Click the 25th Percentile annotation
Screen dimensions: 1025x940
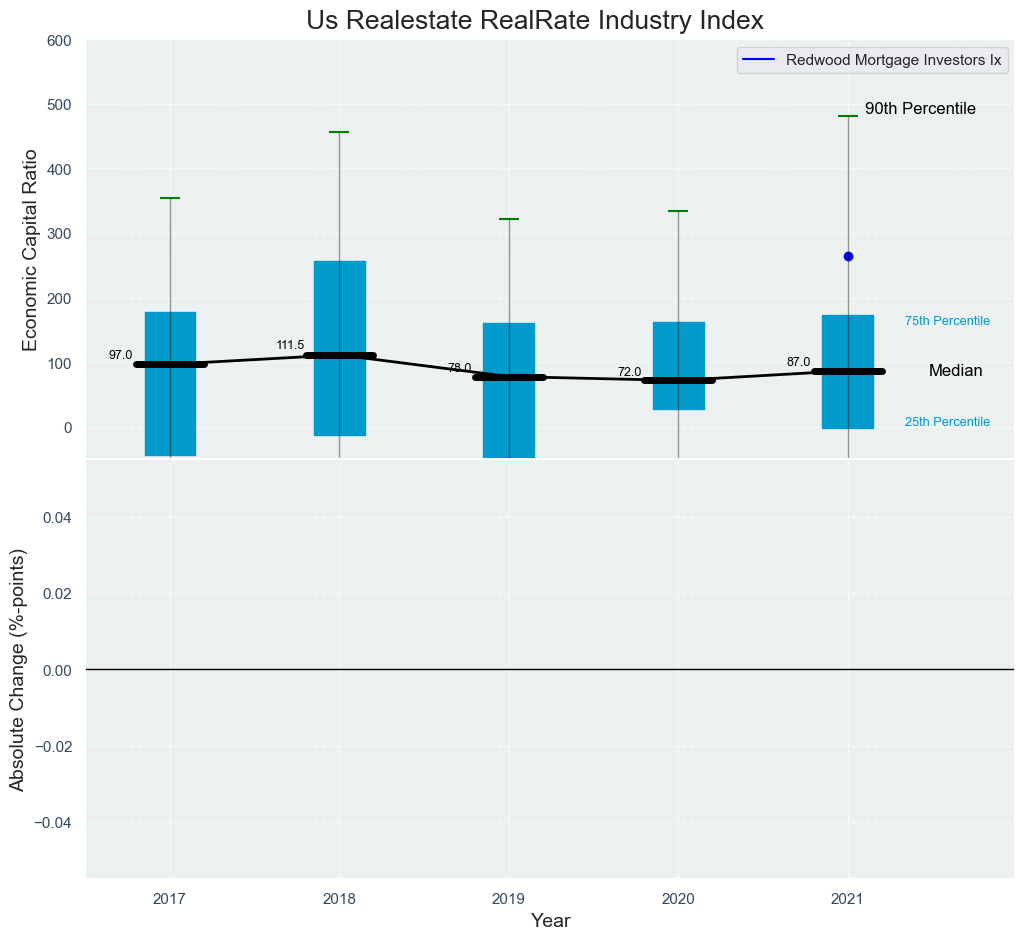click(x=946, y=422)
